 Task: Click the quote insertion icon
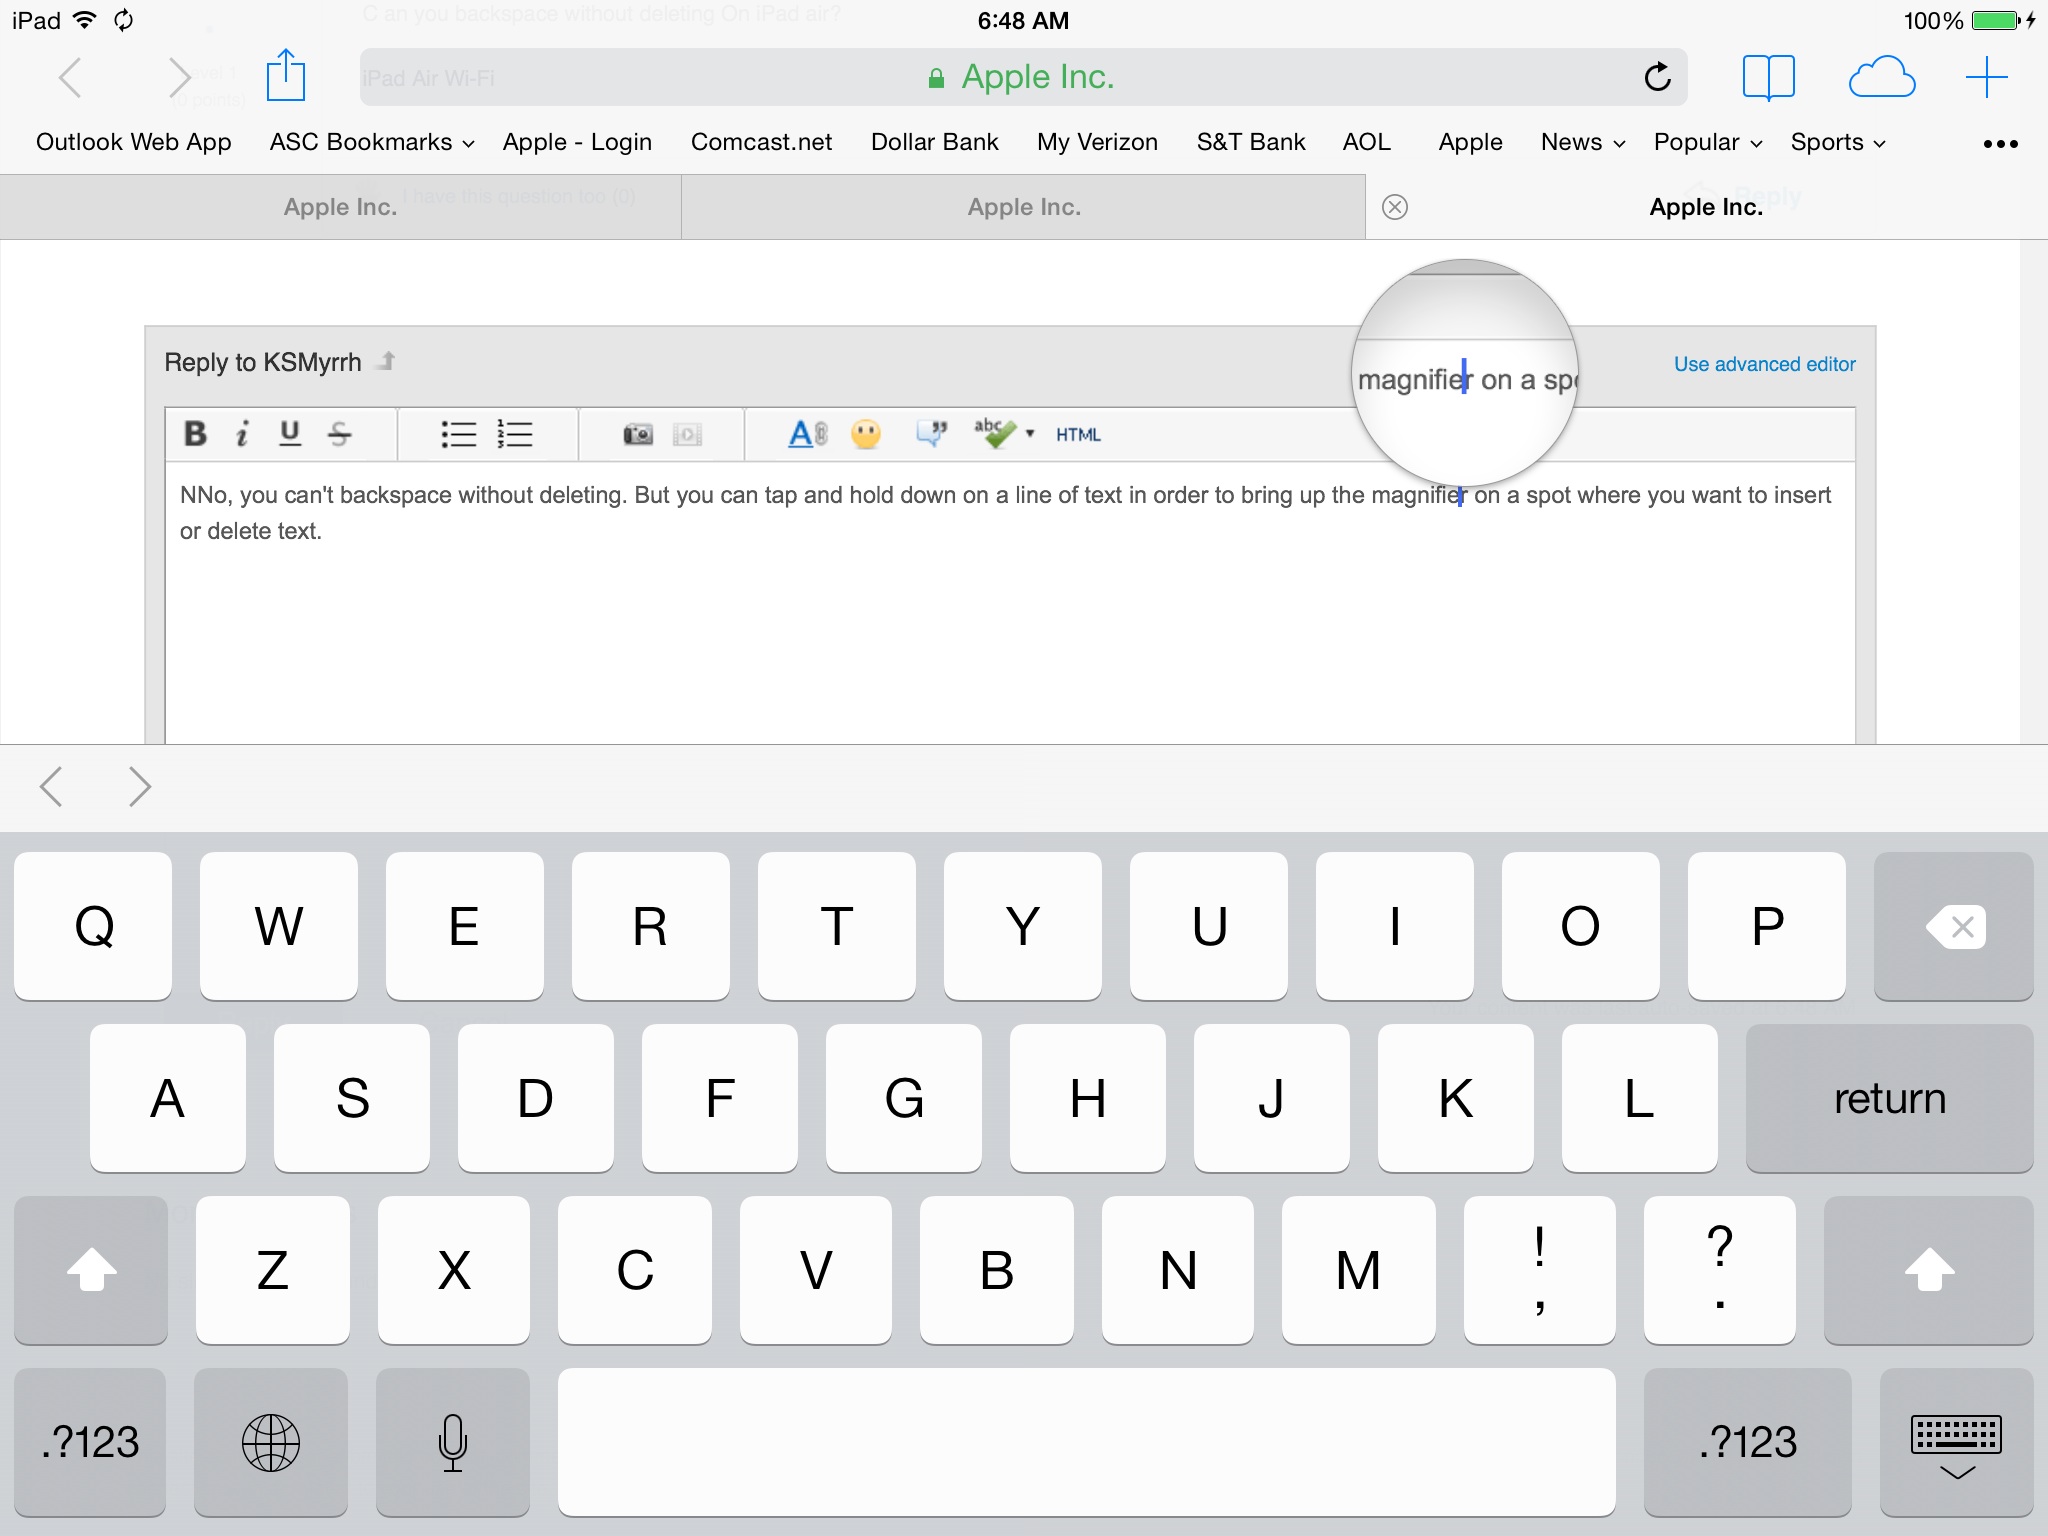point(931,434)
